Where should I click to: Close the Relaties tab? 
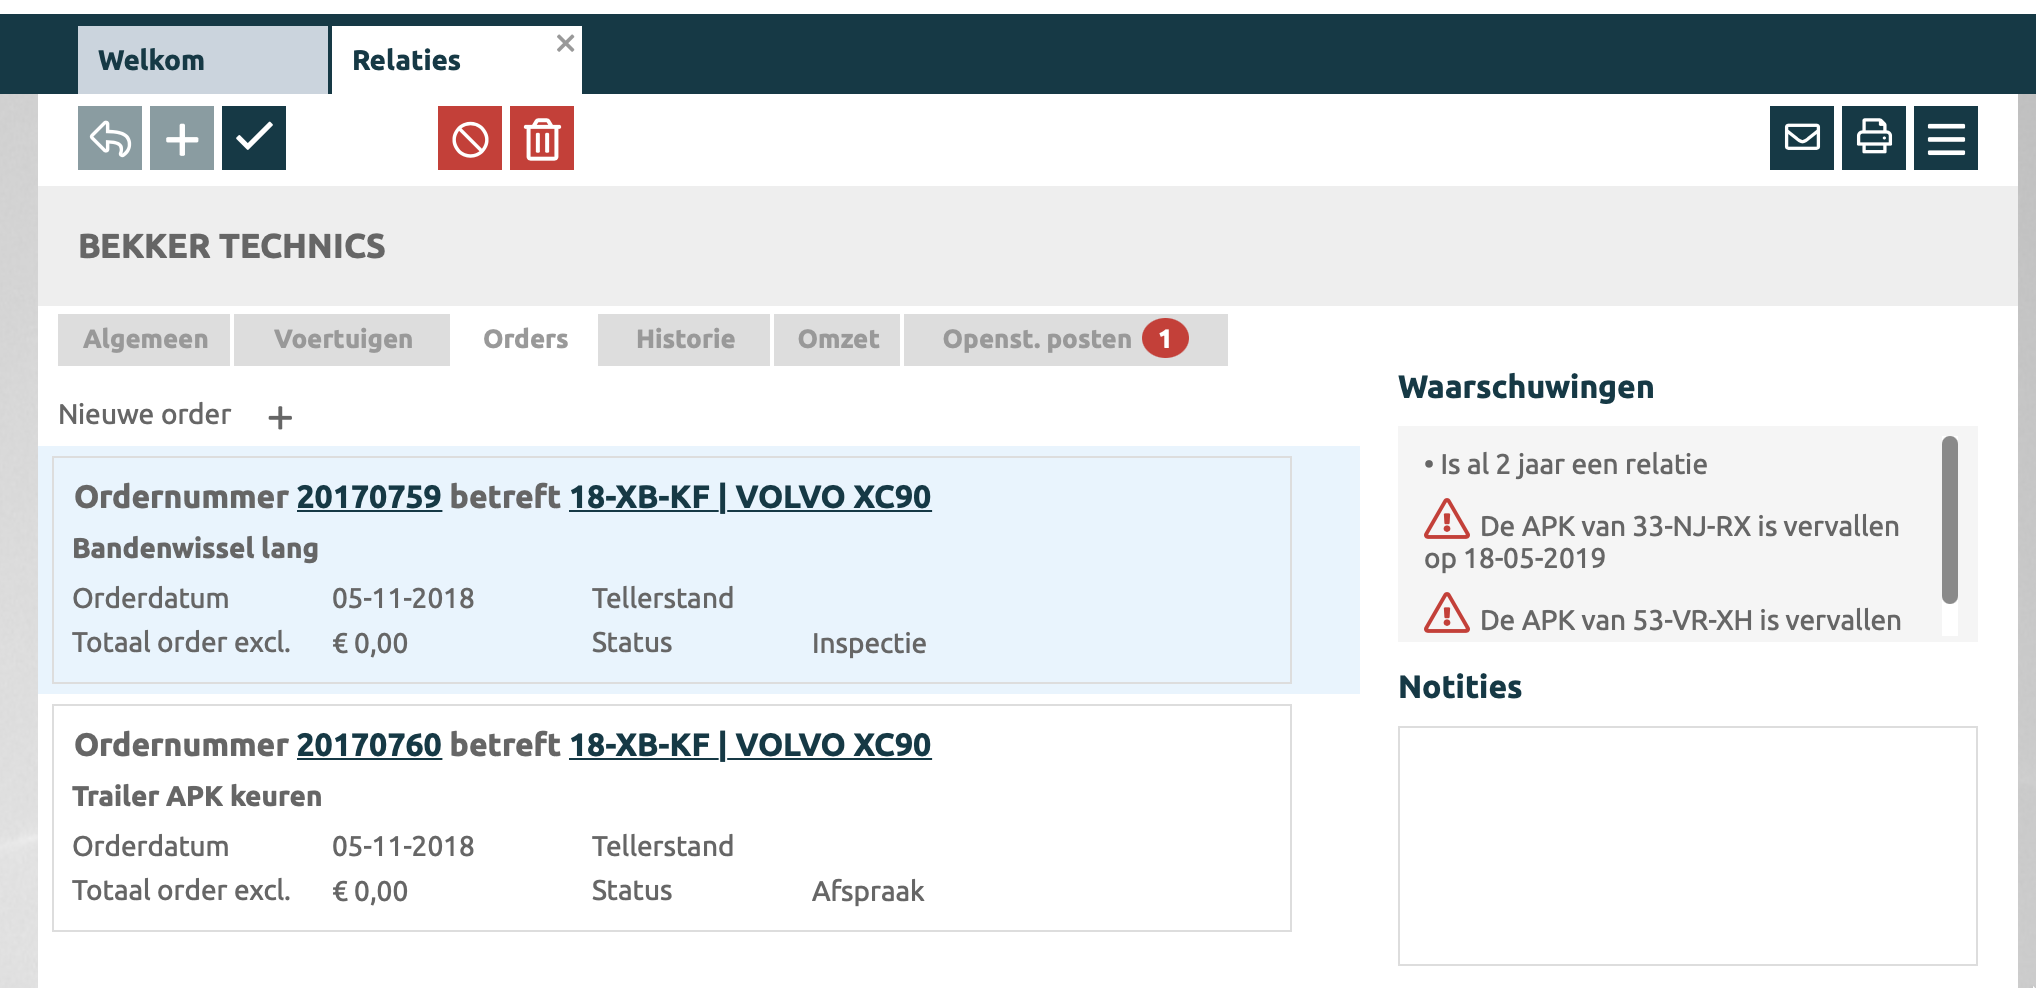coord(565,43)
